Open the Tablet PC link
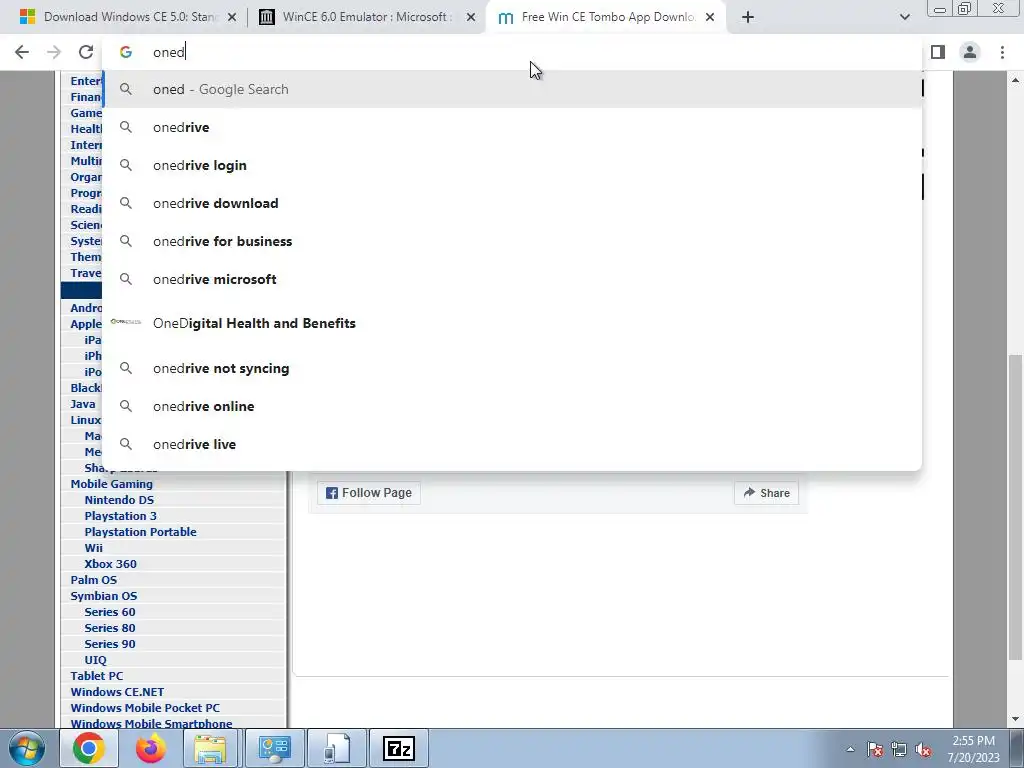1024x768 pixels. 97,676
